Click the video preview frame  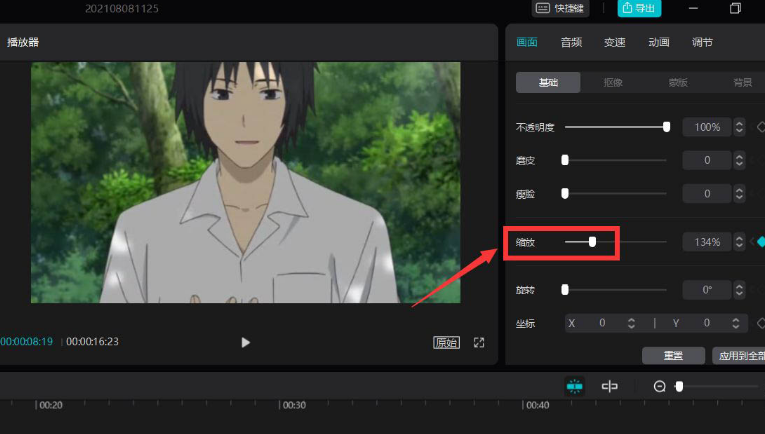pos(245,182)
